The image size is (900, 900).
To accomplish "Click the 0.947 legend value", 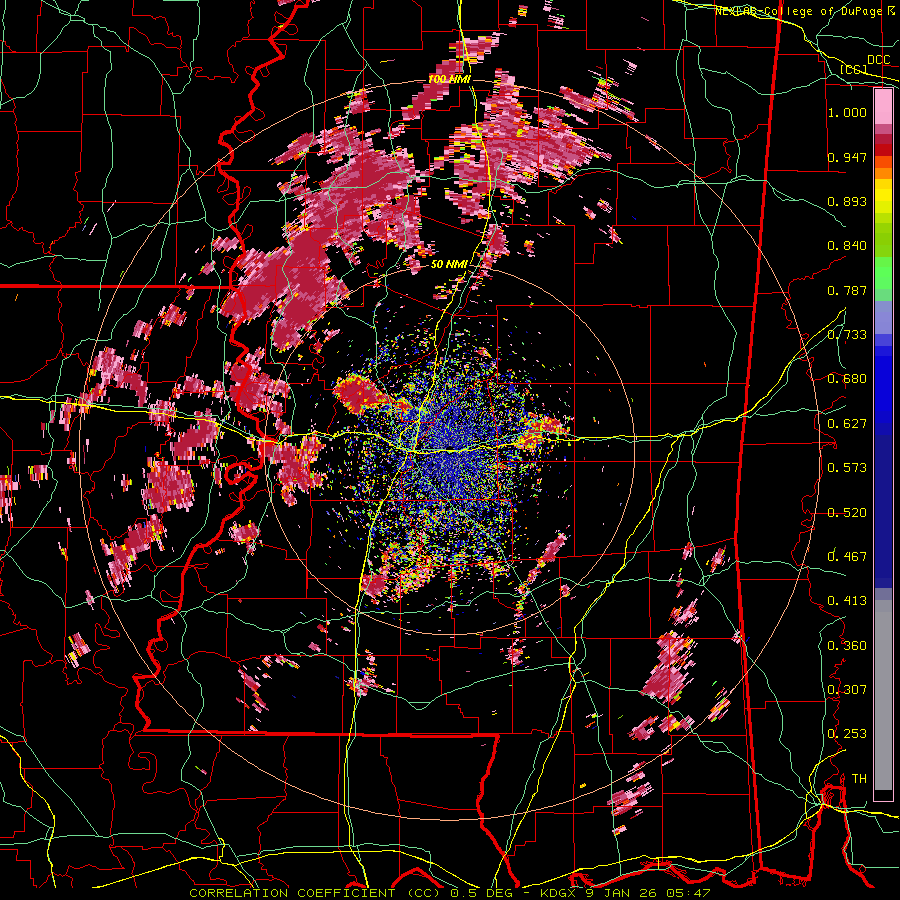I will (847, 157).
